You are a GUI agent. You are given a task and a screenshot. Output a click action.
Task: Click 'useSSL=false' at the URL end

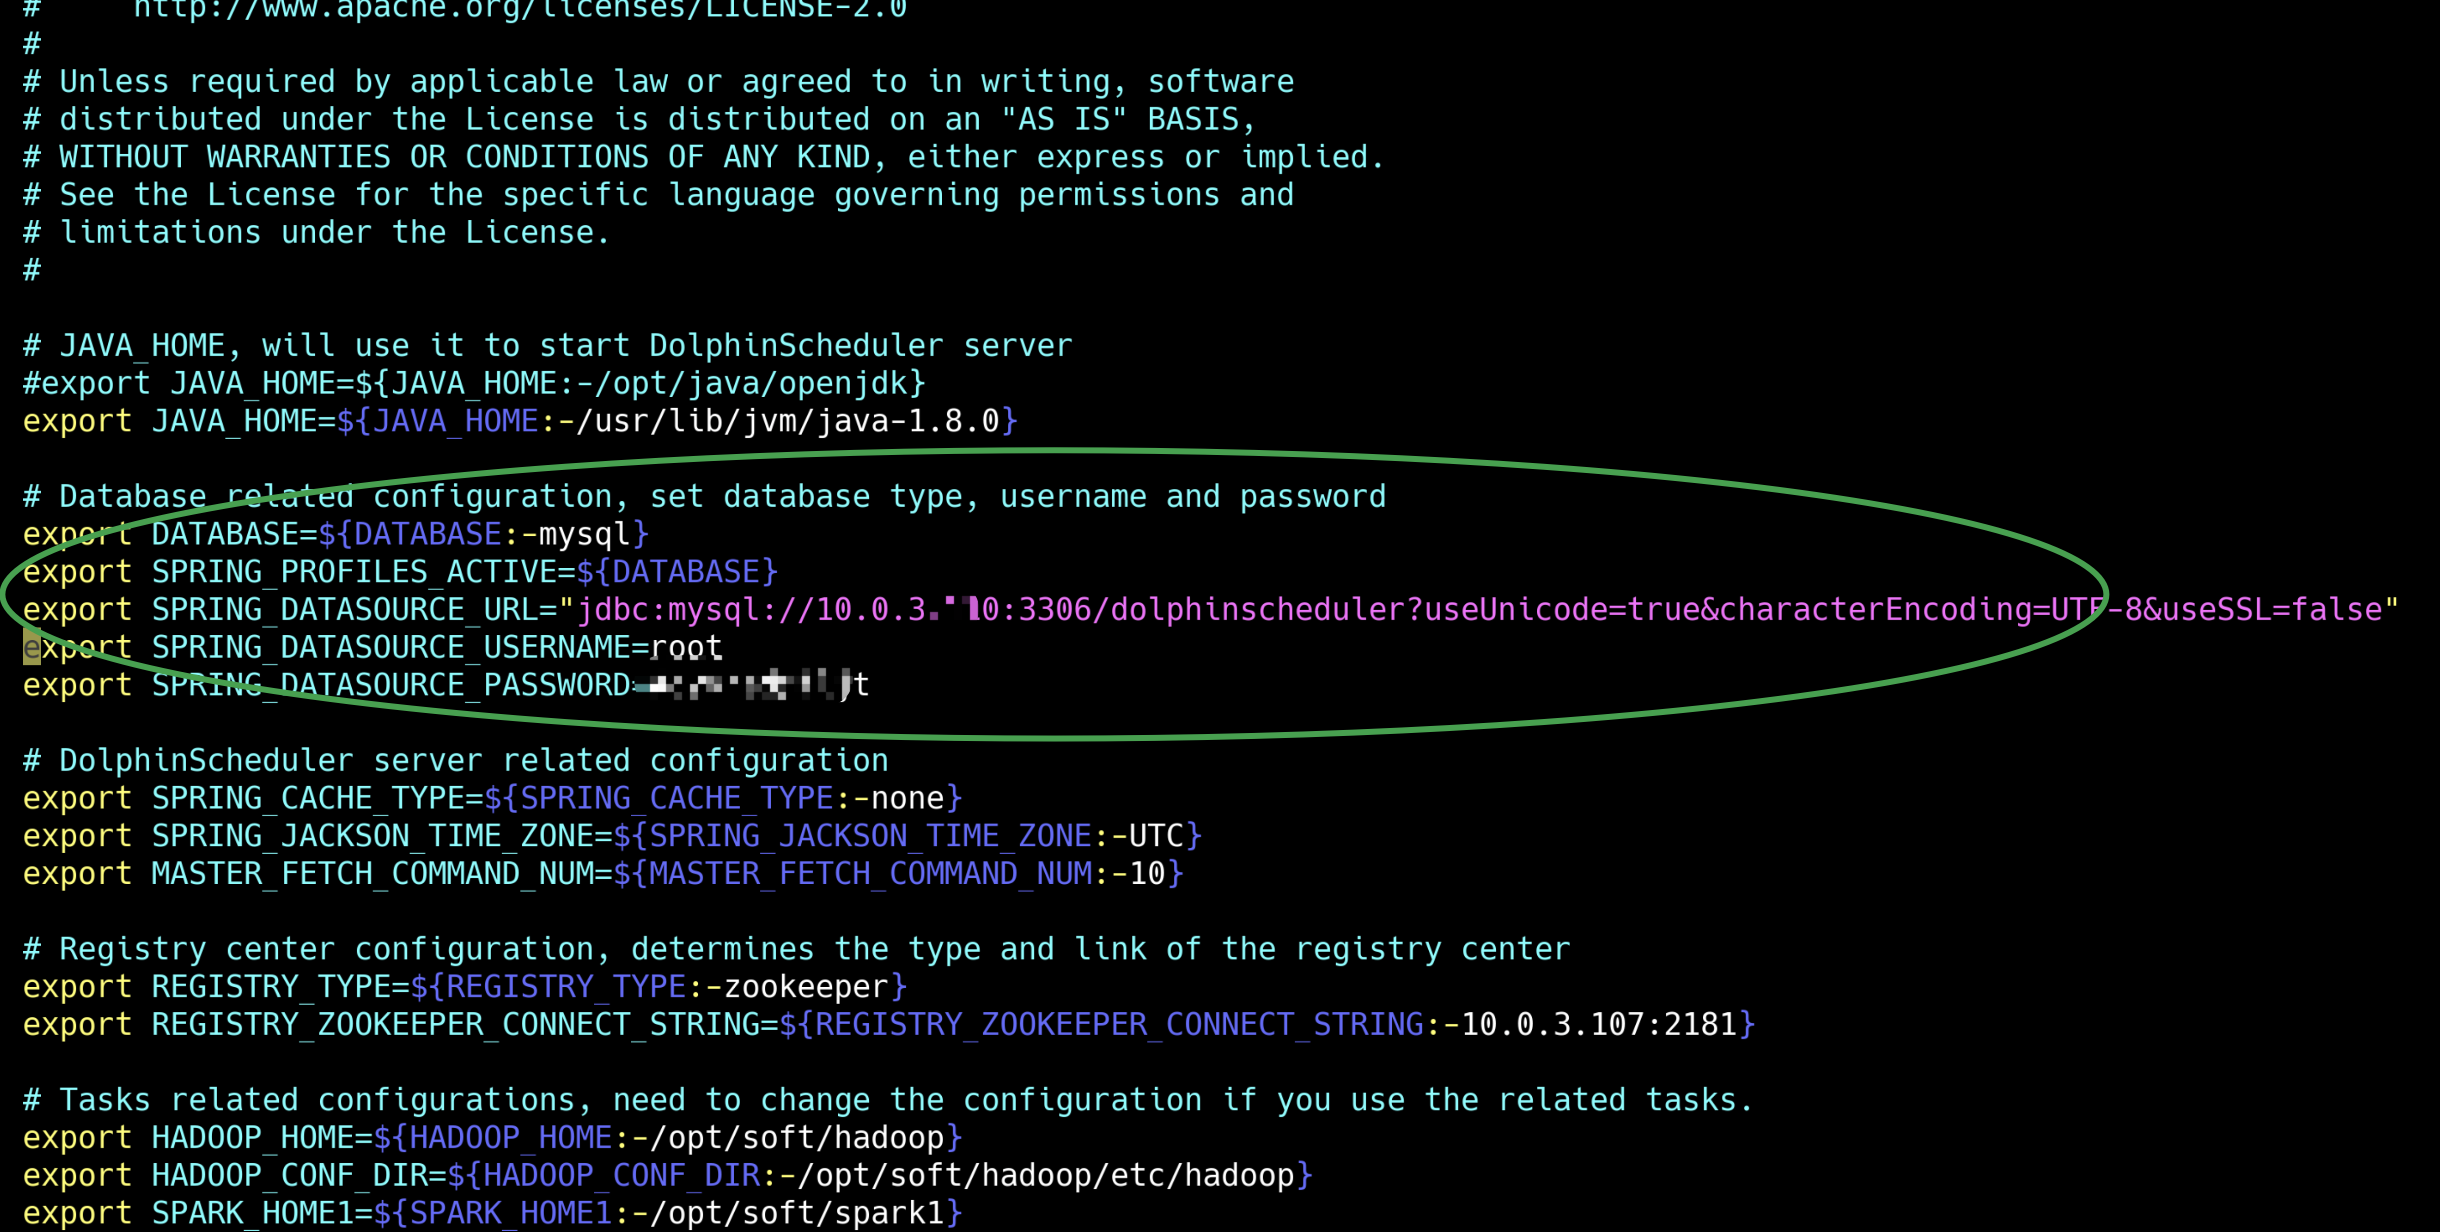[2270, 610]
